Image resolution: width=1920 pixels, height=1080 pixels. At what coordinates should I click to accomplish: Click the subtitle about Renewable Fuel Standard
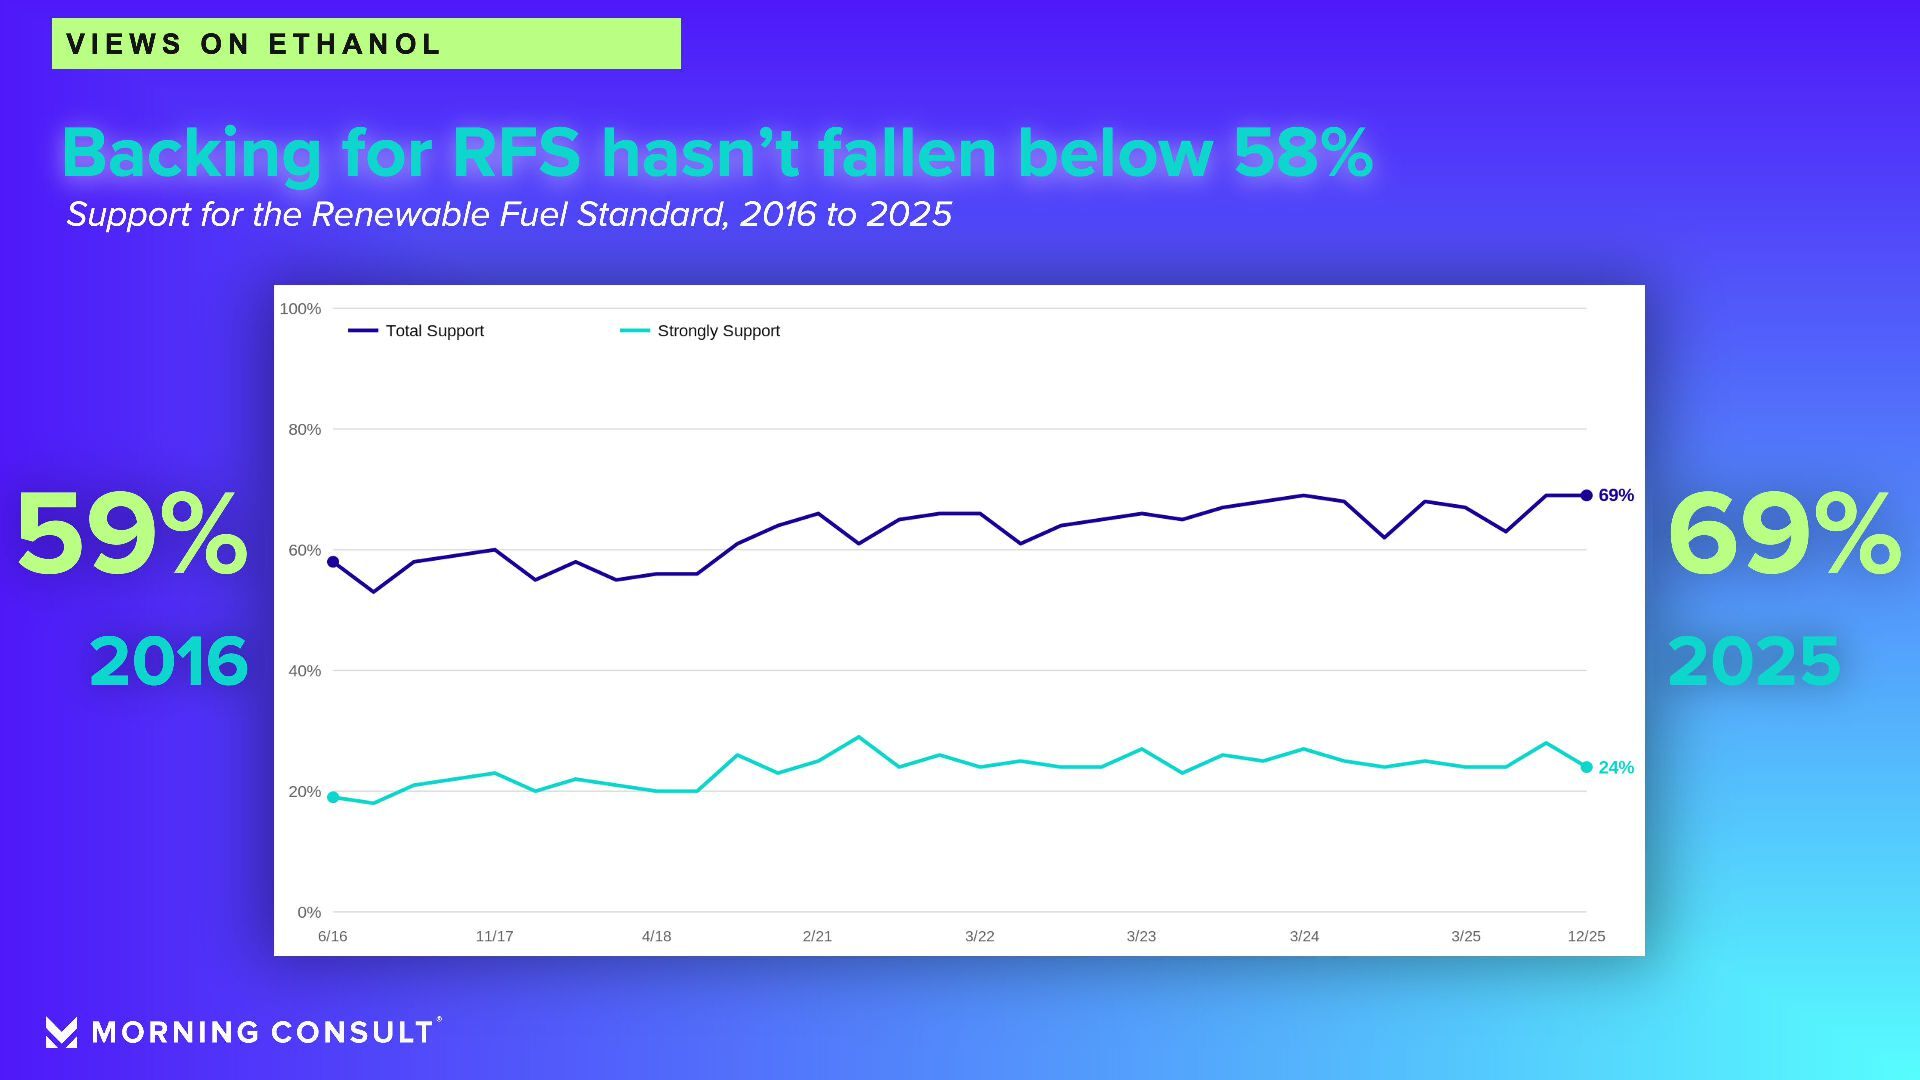pyautogui.click(x=508, y=214)
